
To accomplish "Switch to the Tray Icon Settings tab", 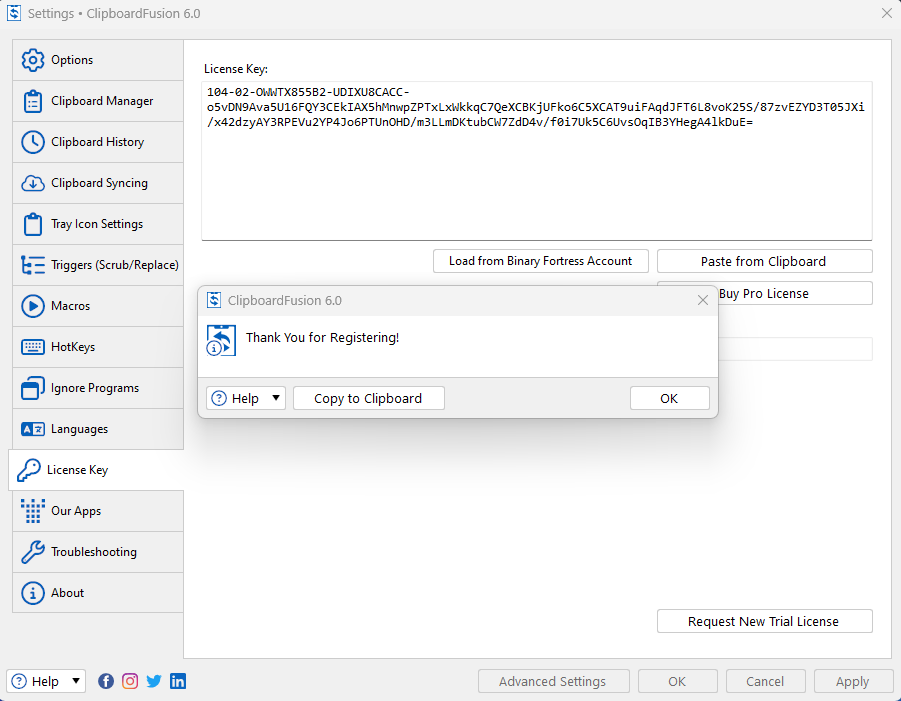I will click(98, 224).
